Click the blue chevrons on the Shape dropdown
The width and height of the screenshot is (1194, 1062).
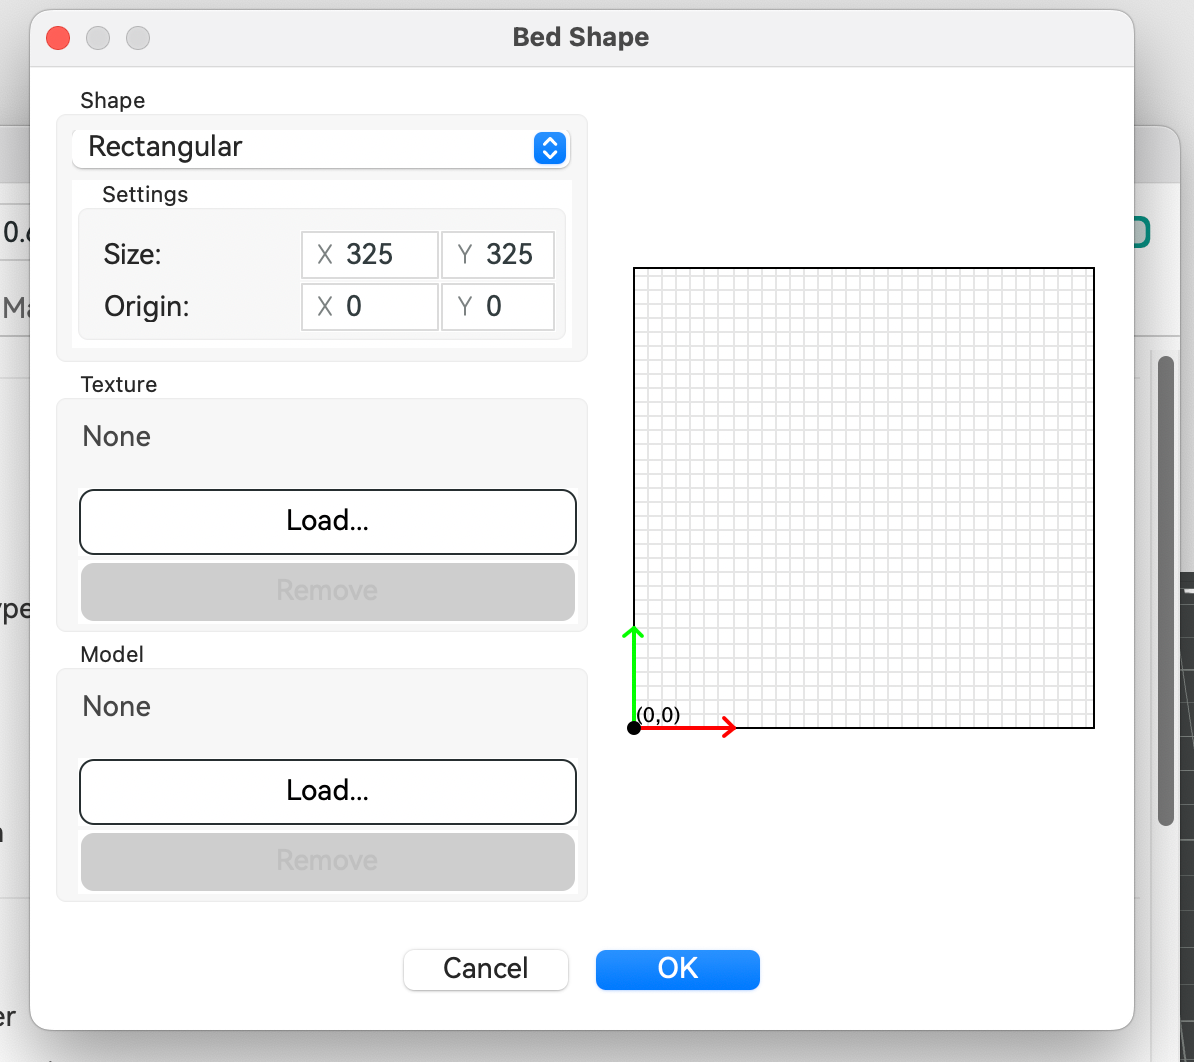550,148
